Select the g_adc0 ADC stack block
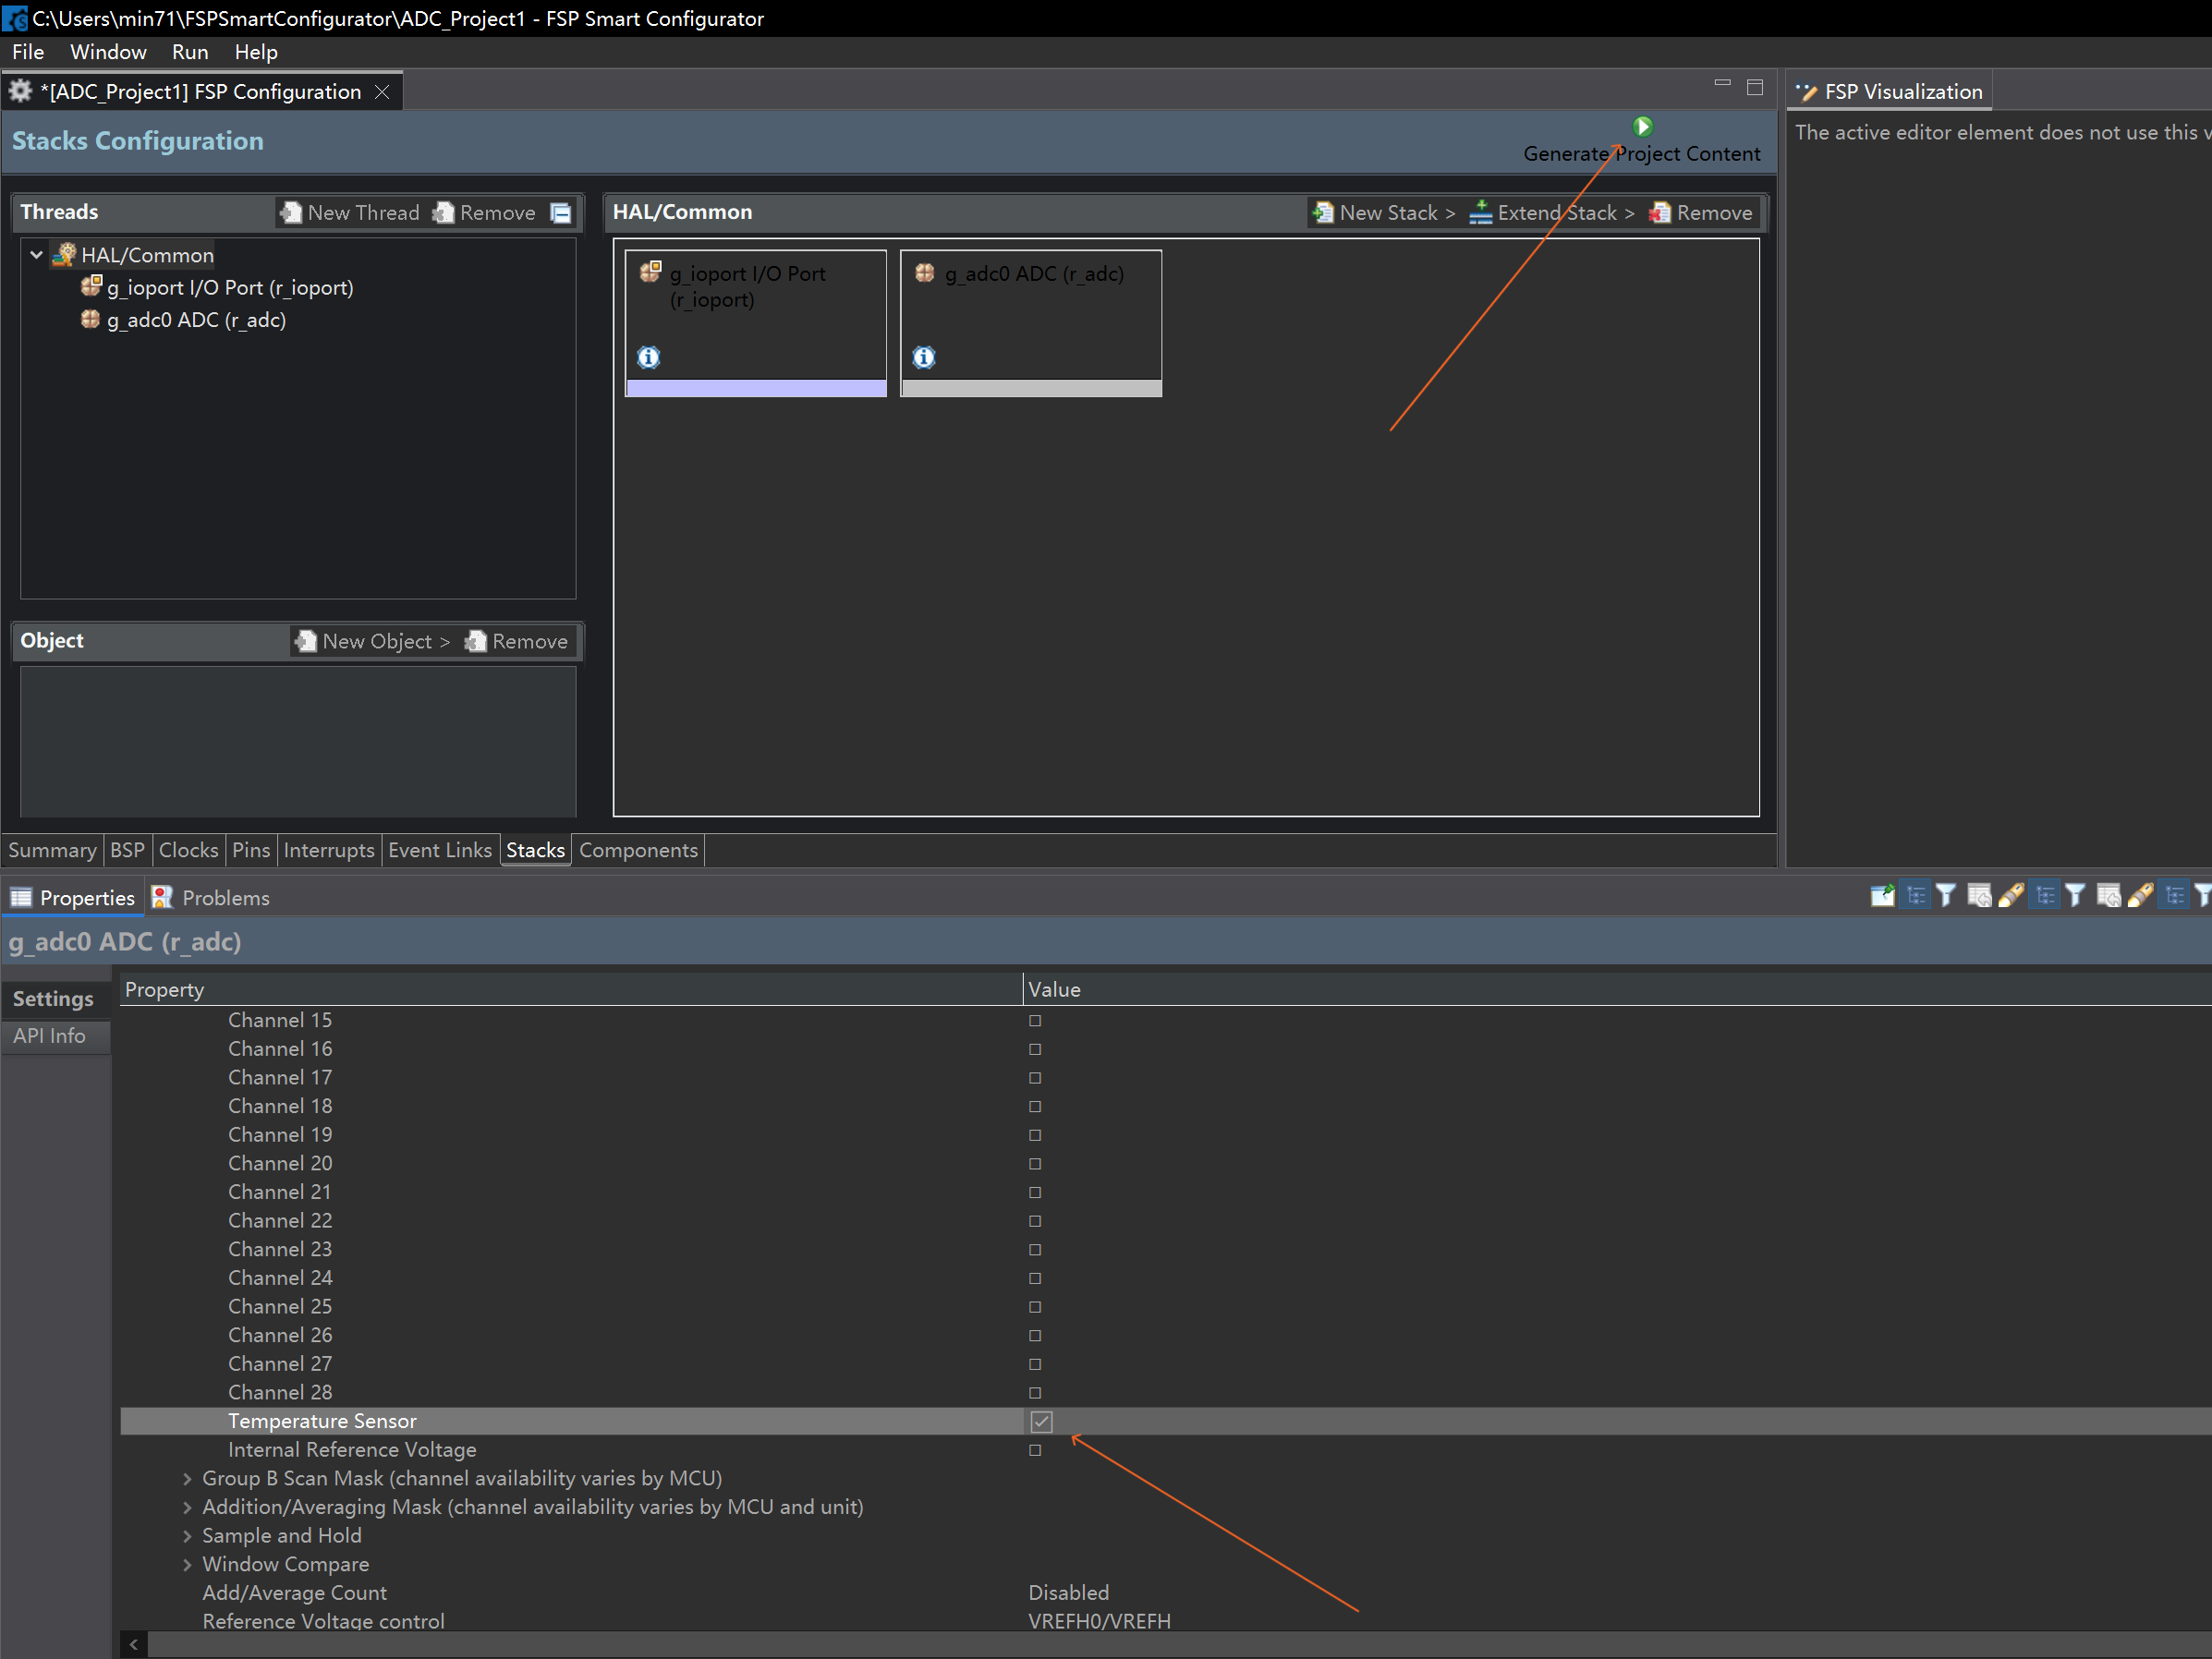This screenshot has width=2212, height=1659. point(1031,323)
